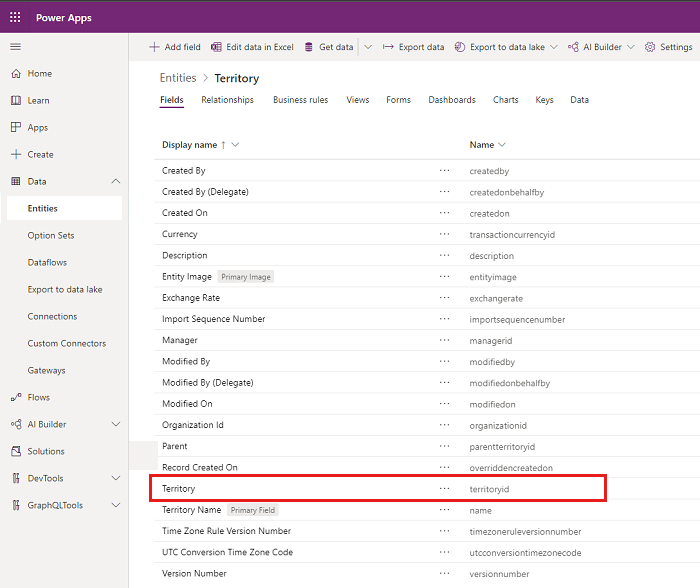Open more options for Territory field
This screenshot has height=588, width=700.
444,489
